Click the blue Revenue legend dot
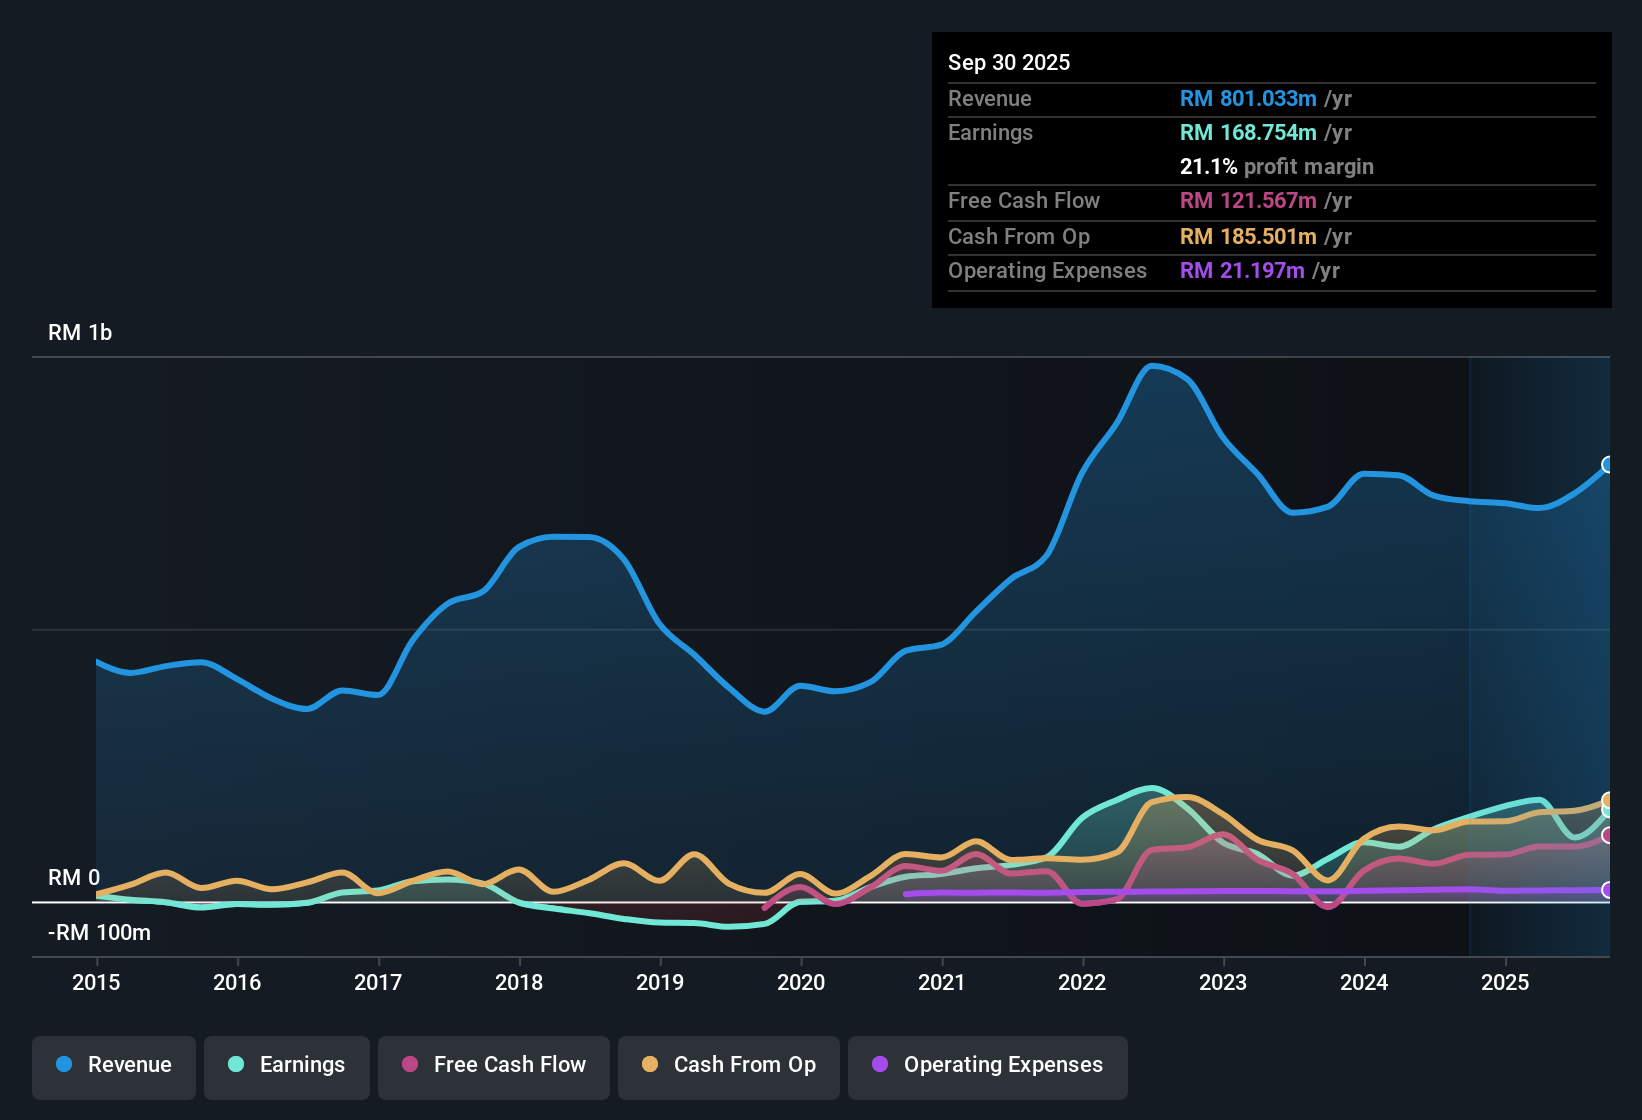The width and height of the screenshot is (1642, 1120). click(64, 1065)
